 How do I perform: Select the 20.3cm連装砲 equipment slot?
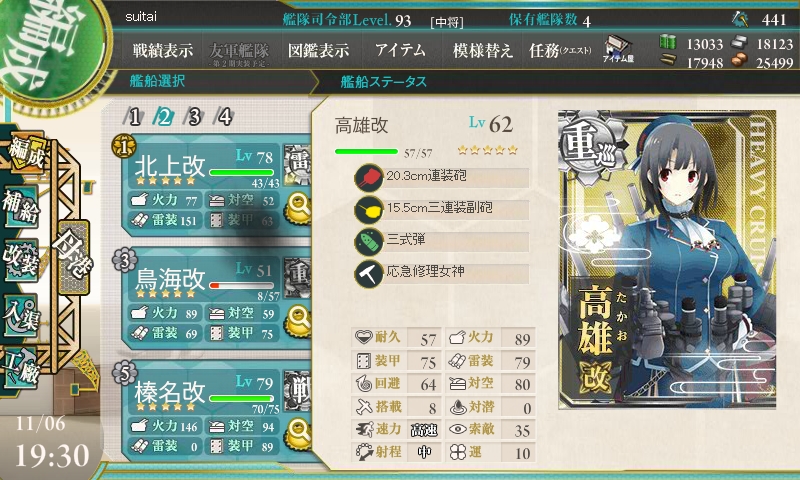point(442,177)
